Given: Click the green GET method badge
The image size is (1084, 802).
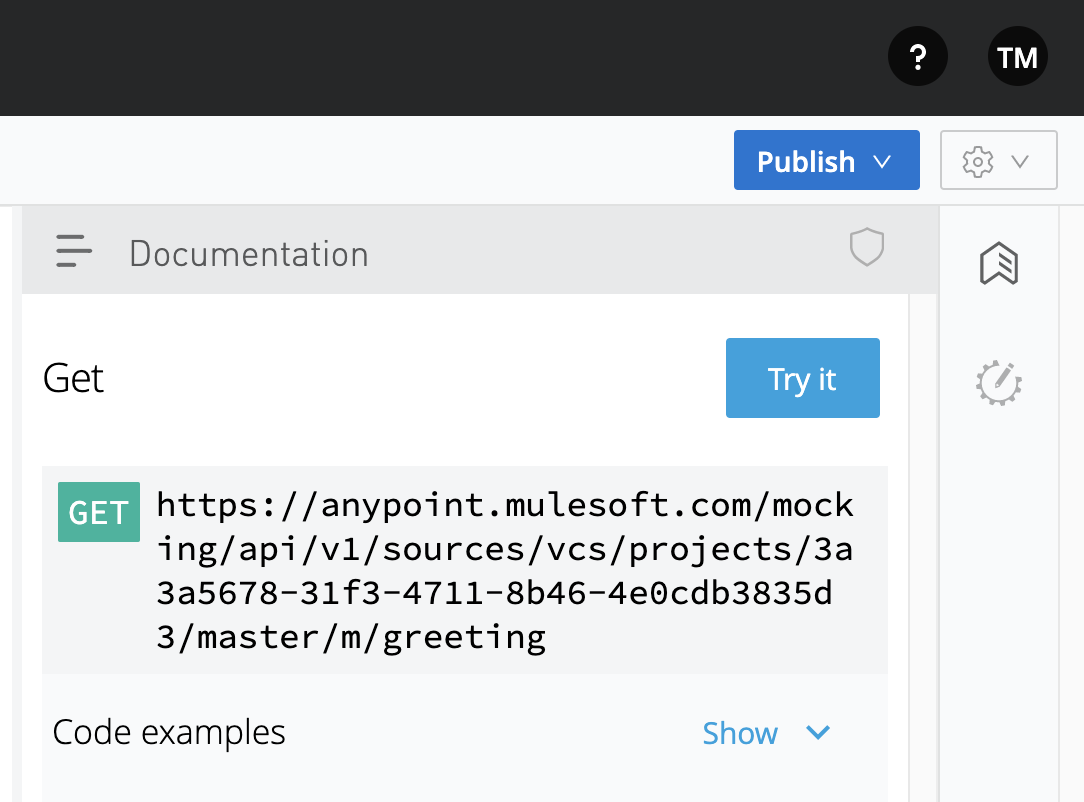Looking at the screenshot, I should pos(98,512).
